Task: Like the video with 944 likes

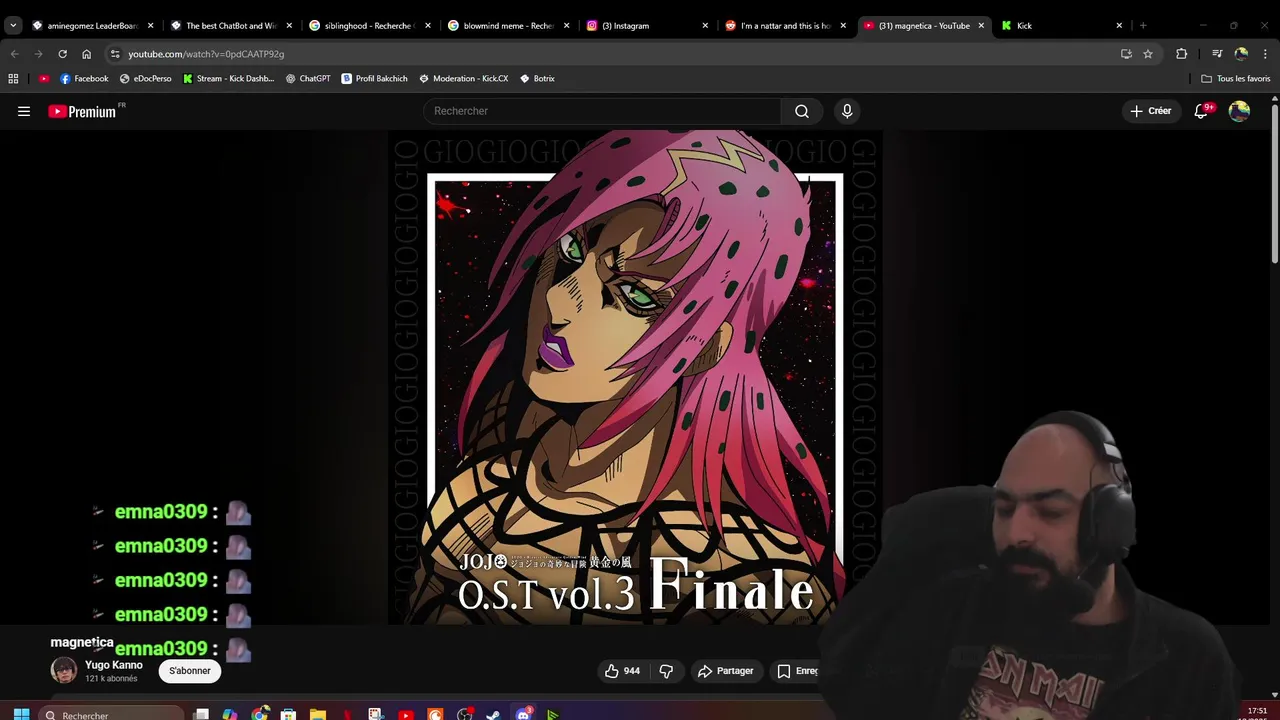Action: point(622,671)
